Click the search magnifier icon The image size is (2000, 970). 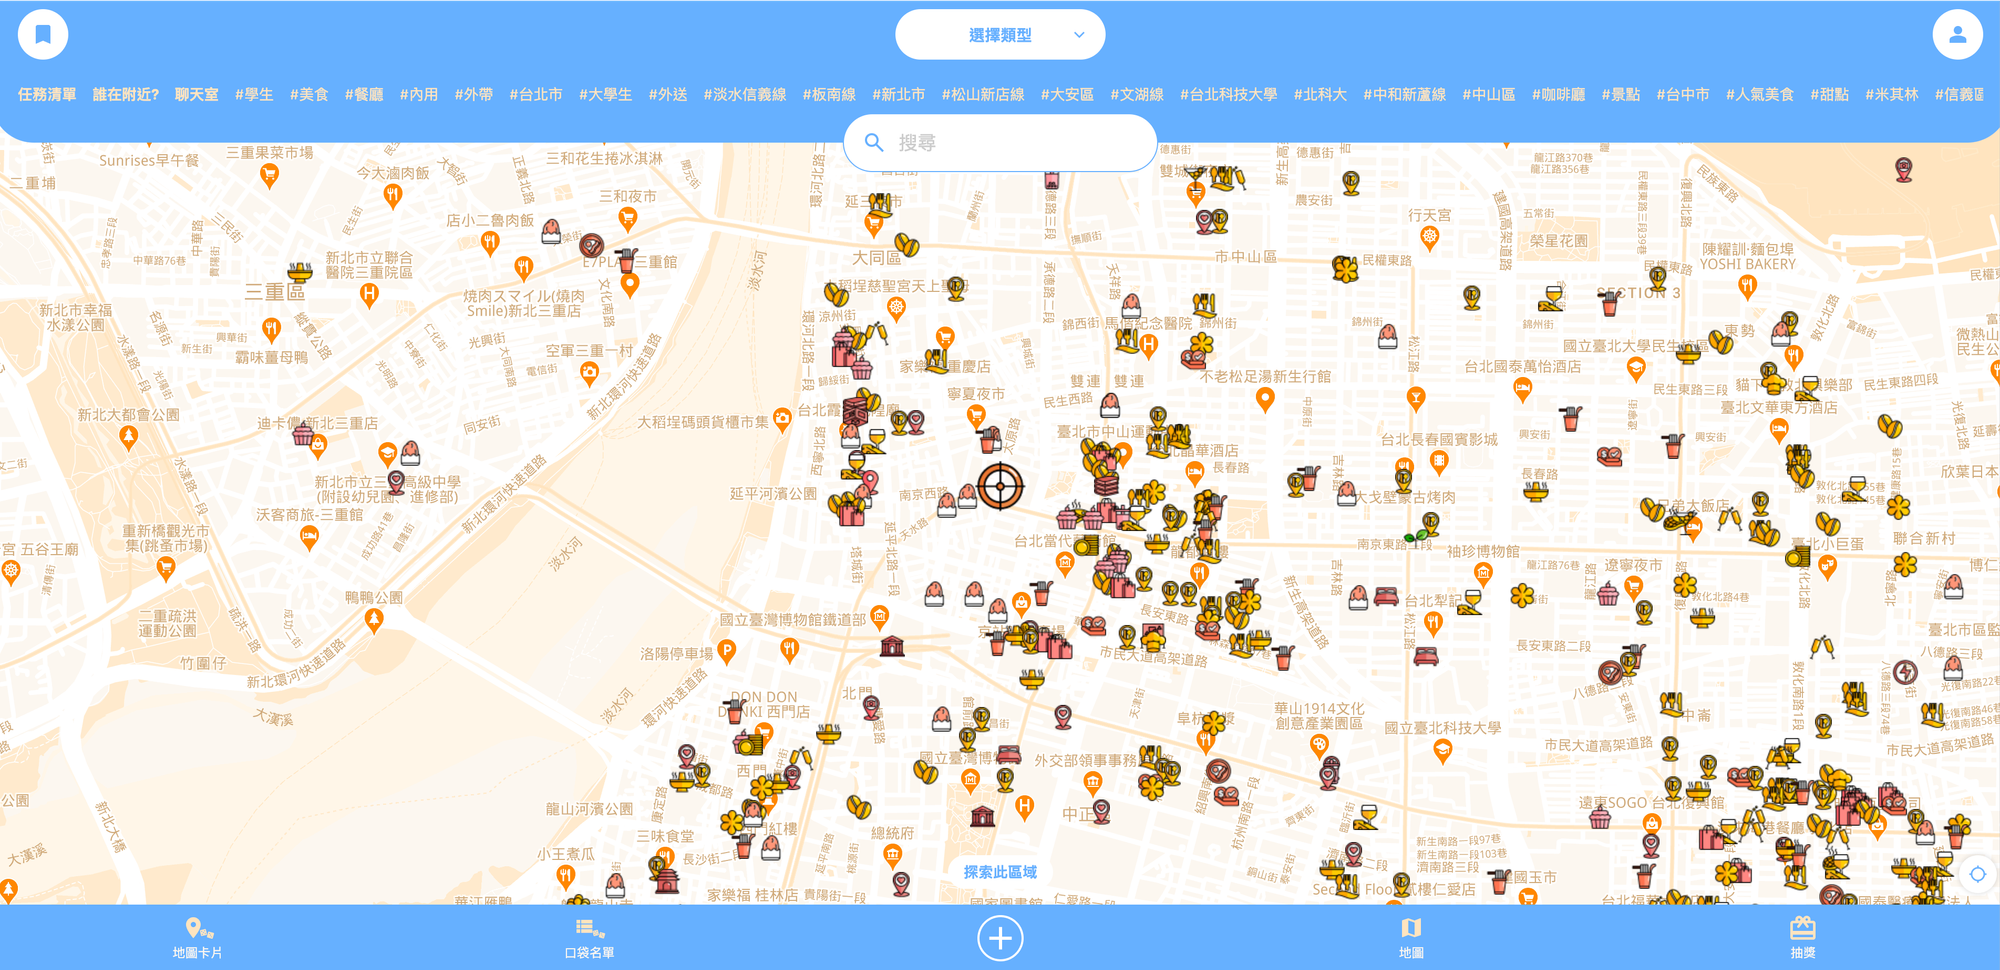(x=874, y=143)
